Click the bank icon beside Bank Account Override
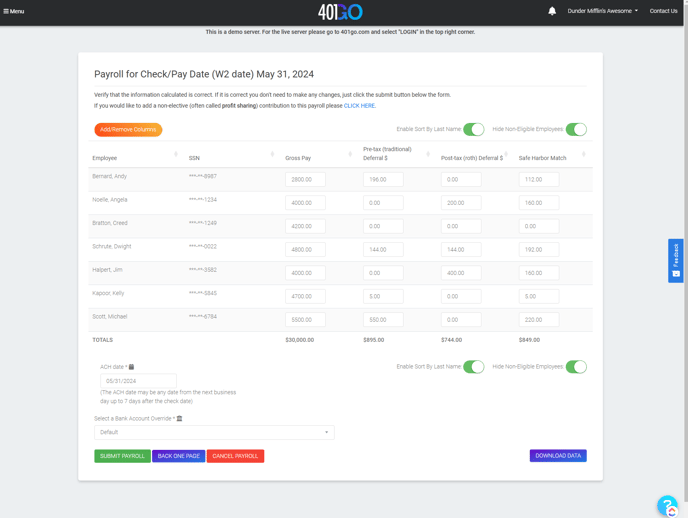 pos(179,419)
